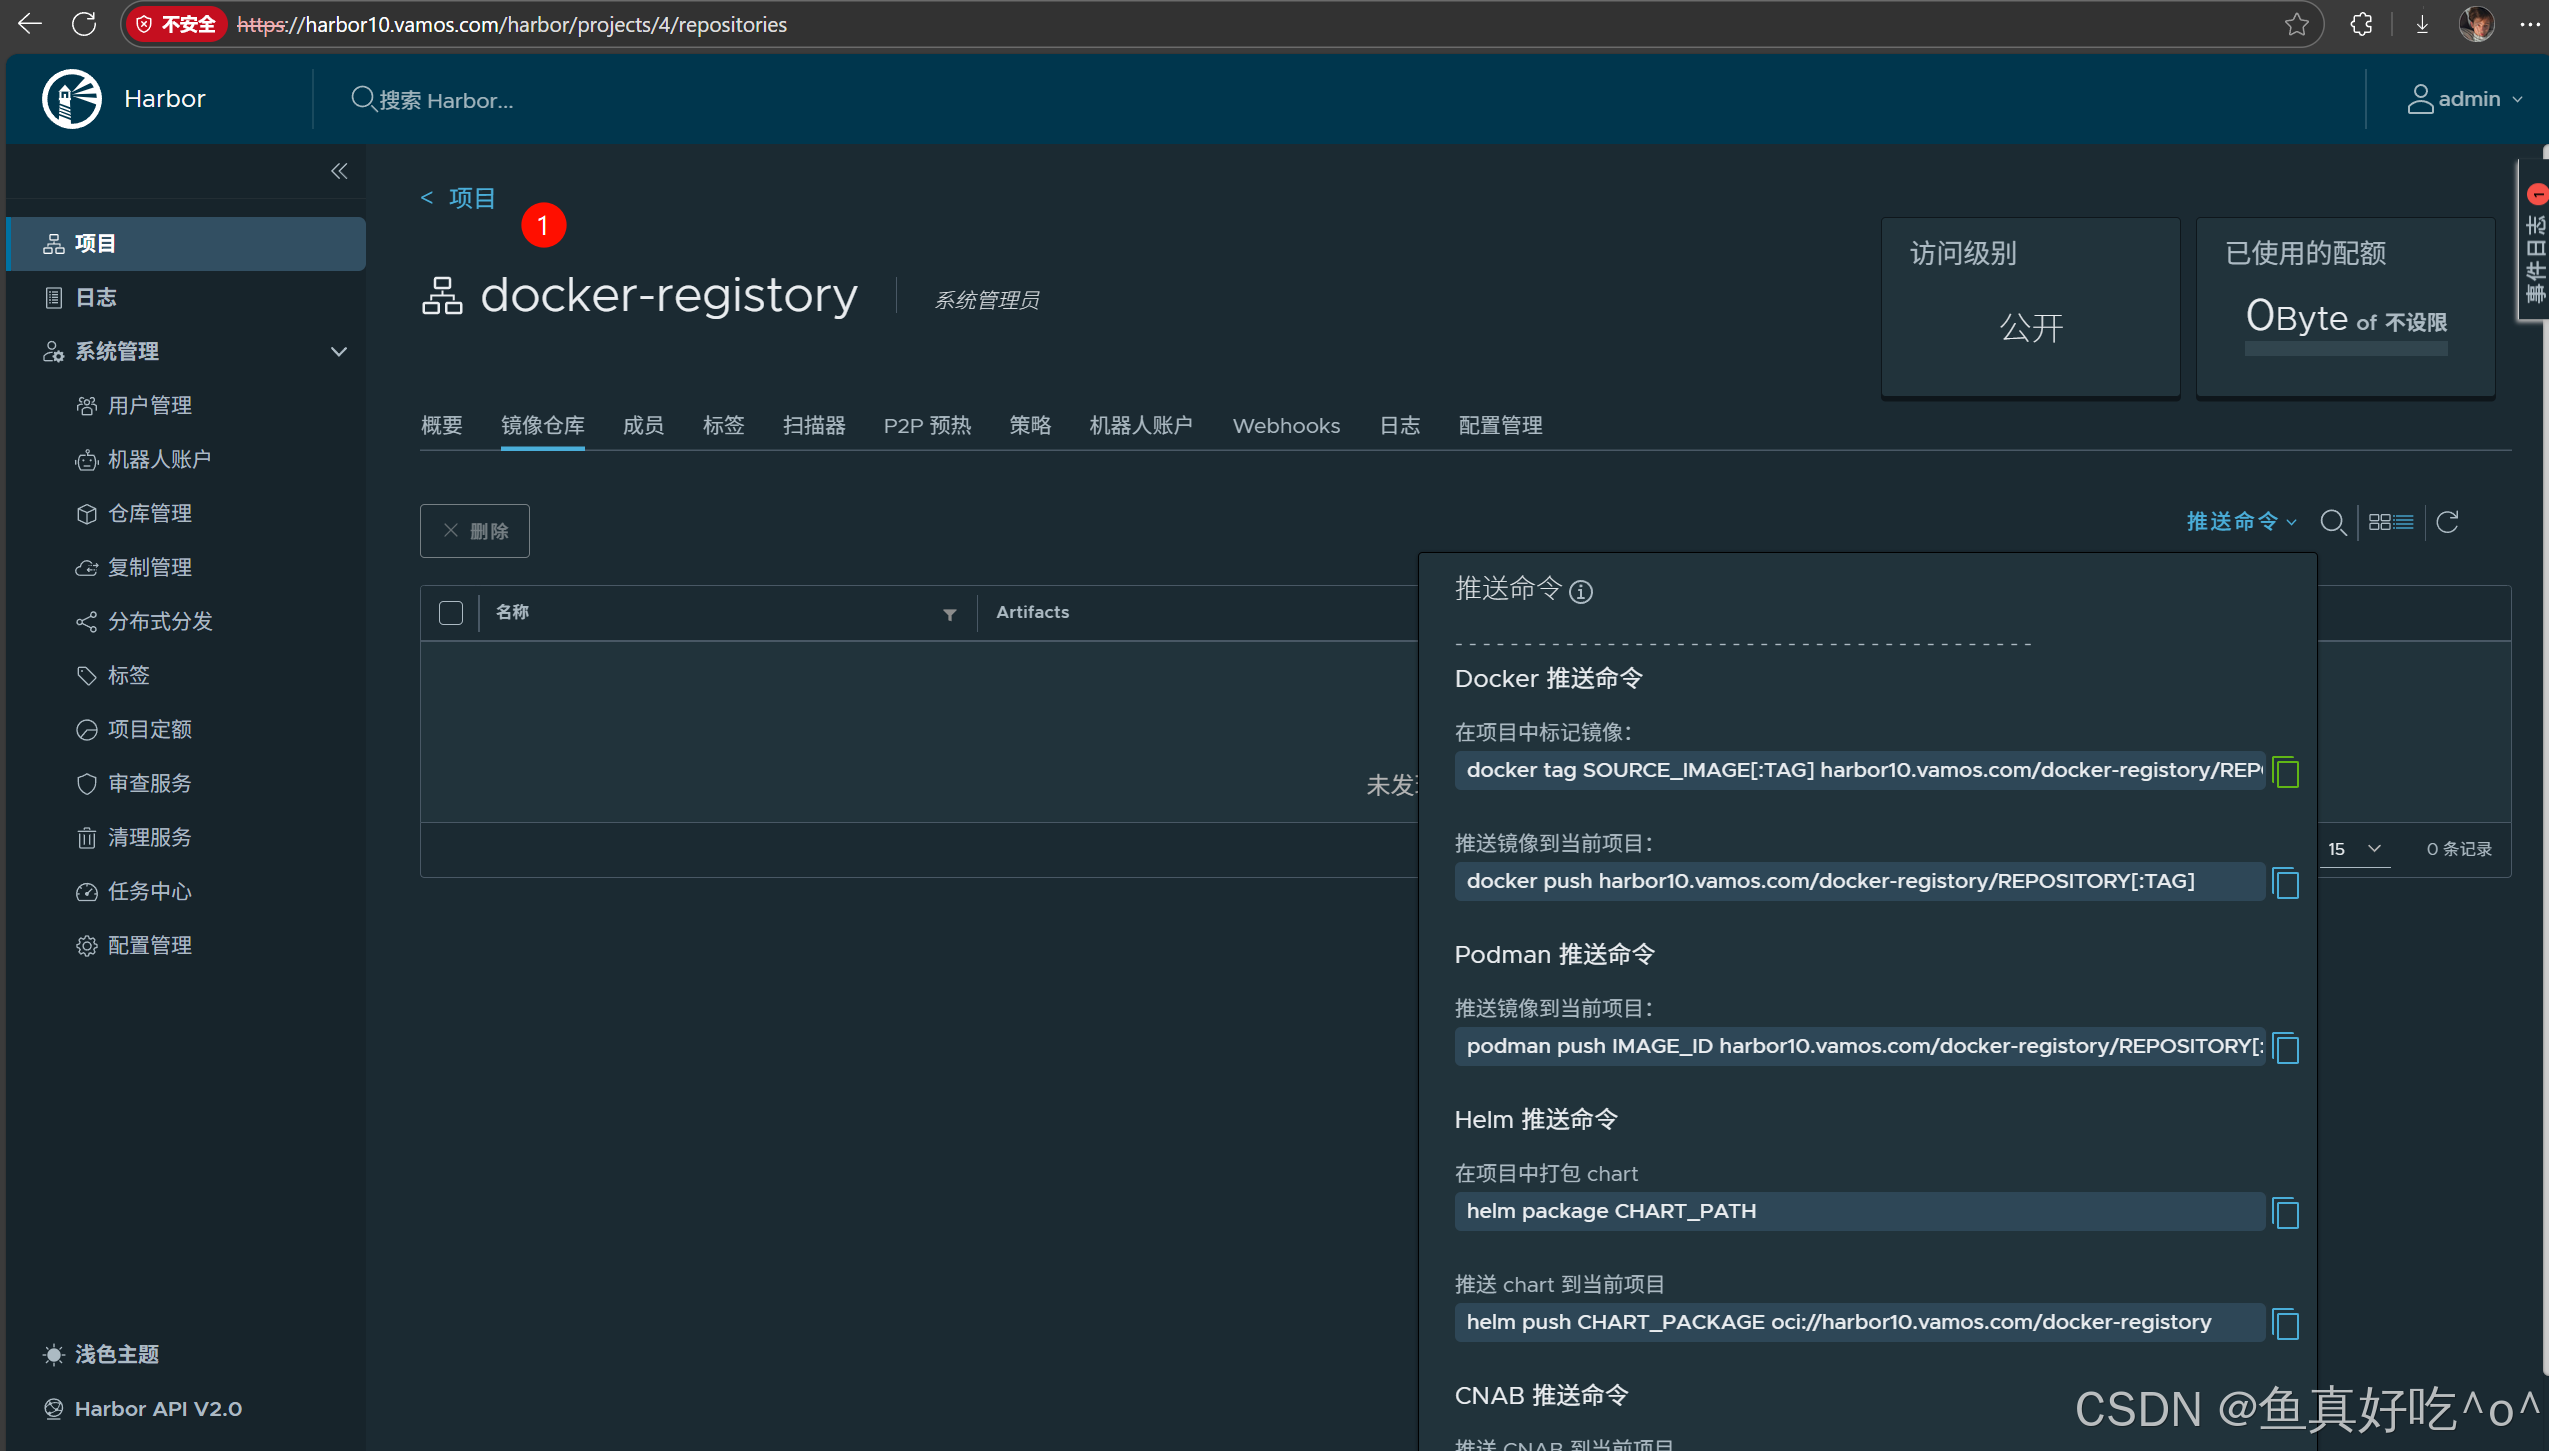Switch to light theme (浅色主题)
2549x1451 pixels.
(x=101, y=1355)
